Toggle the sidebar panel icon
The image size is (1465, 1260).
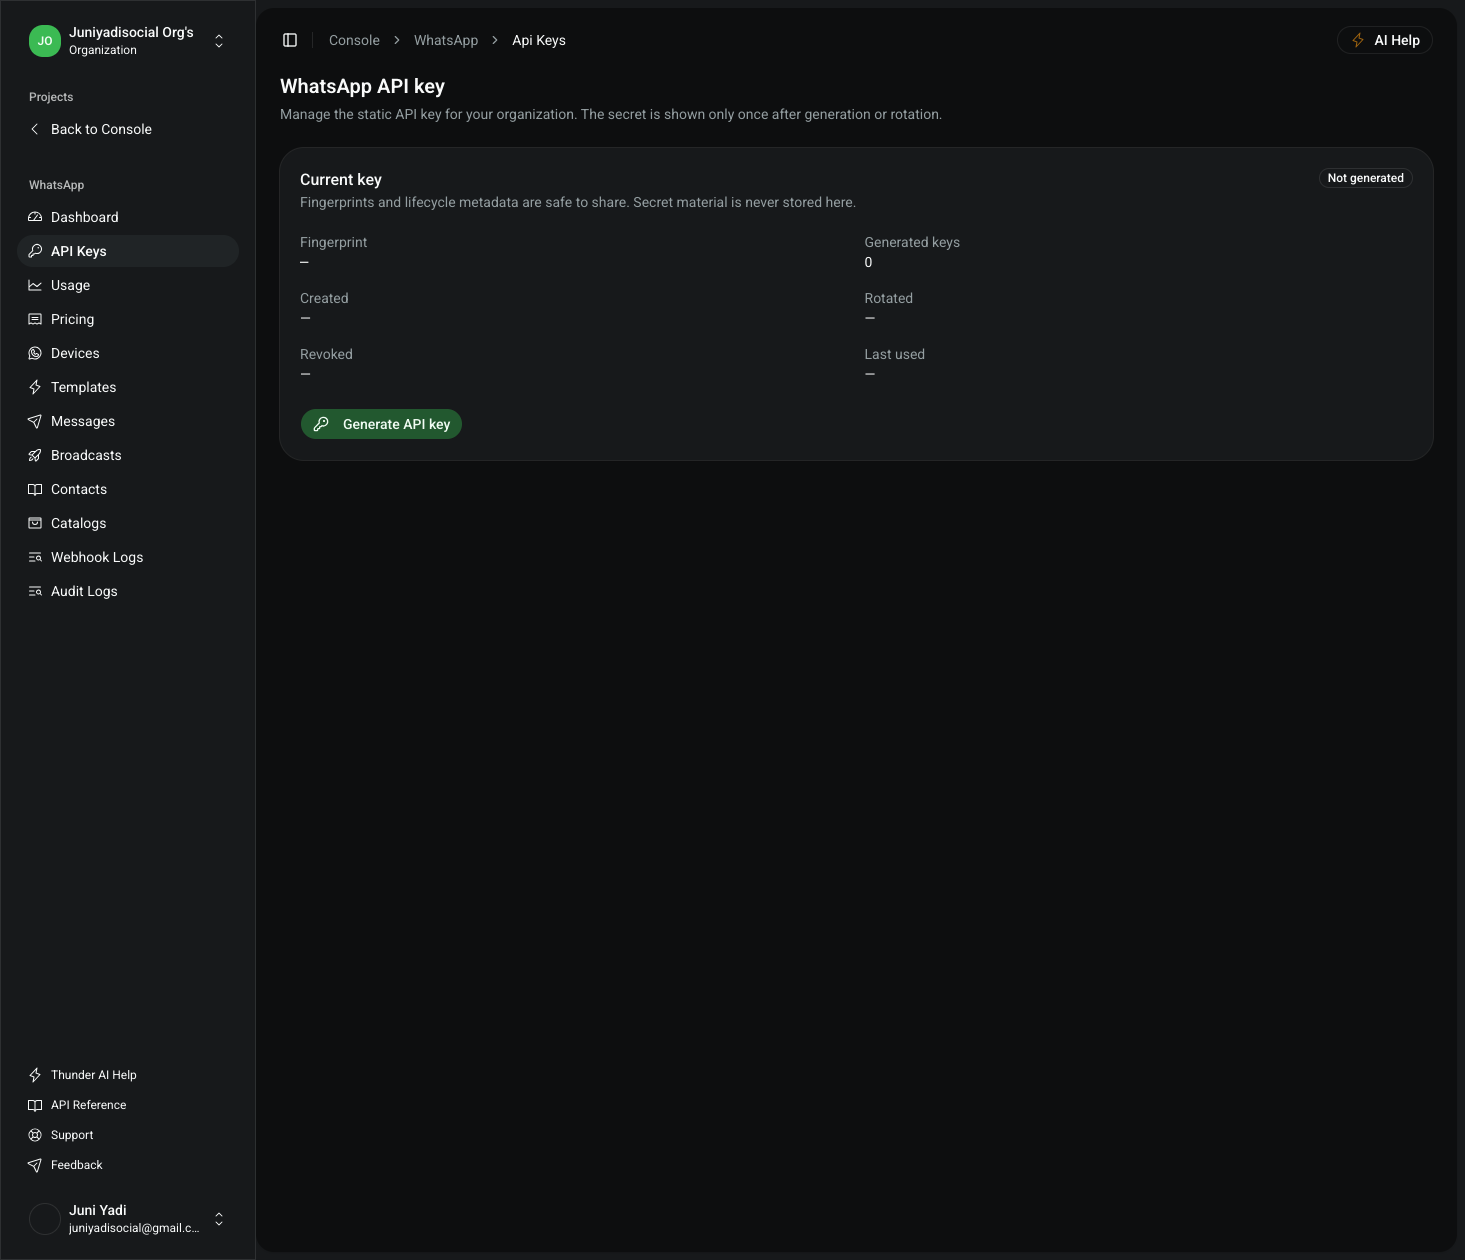[290, 40]
